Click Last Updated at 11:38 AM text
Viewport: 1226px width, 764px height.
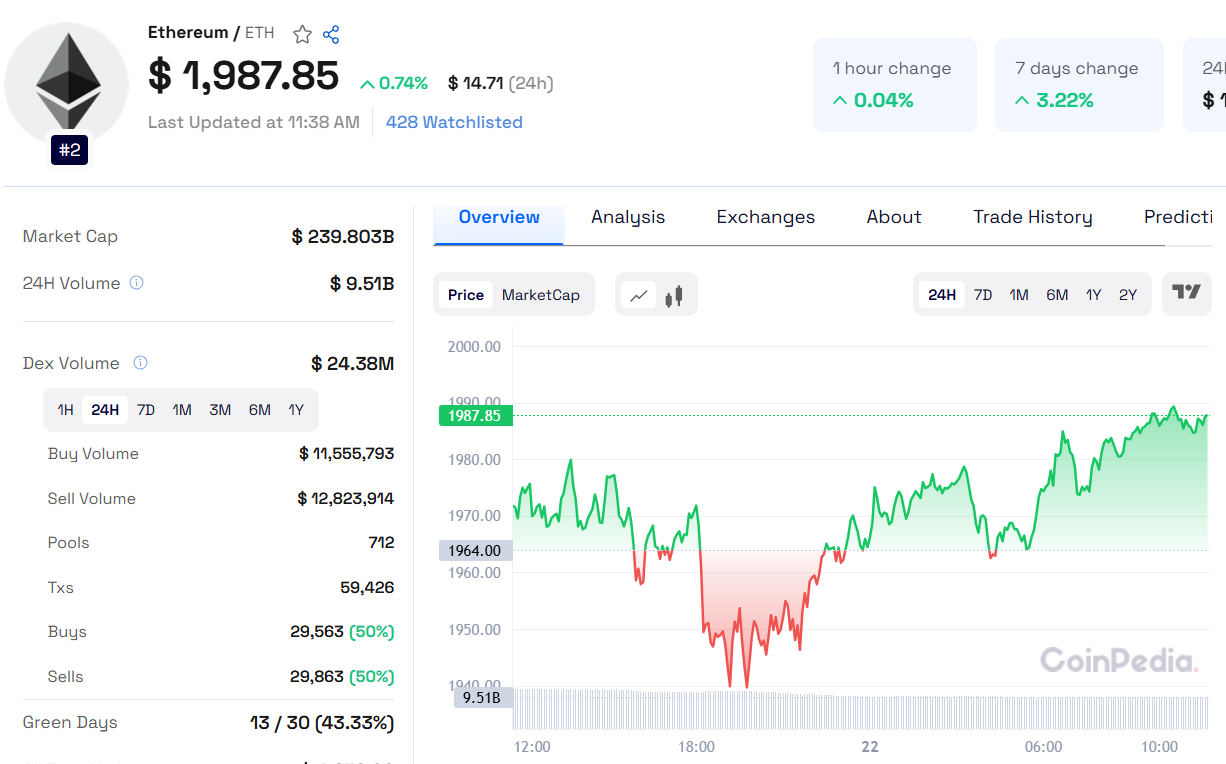point(254,122)
